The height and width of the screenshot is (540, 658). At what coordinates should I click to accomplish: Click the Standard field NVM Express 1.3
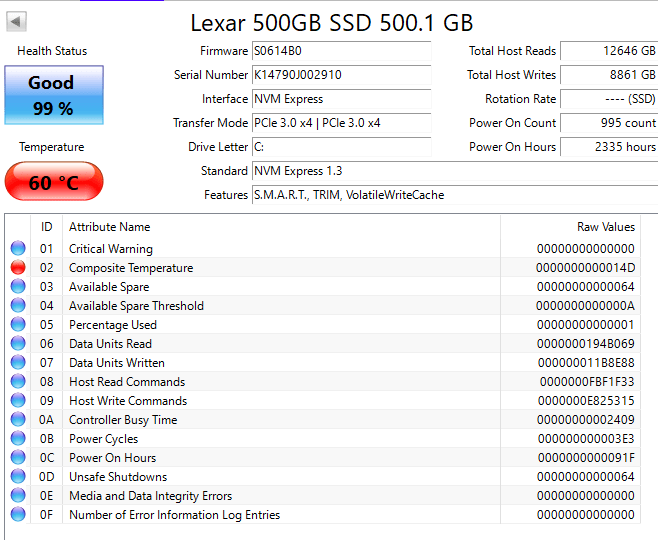455,171
